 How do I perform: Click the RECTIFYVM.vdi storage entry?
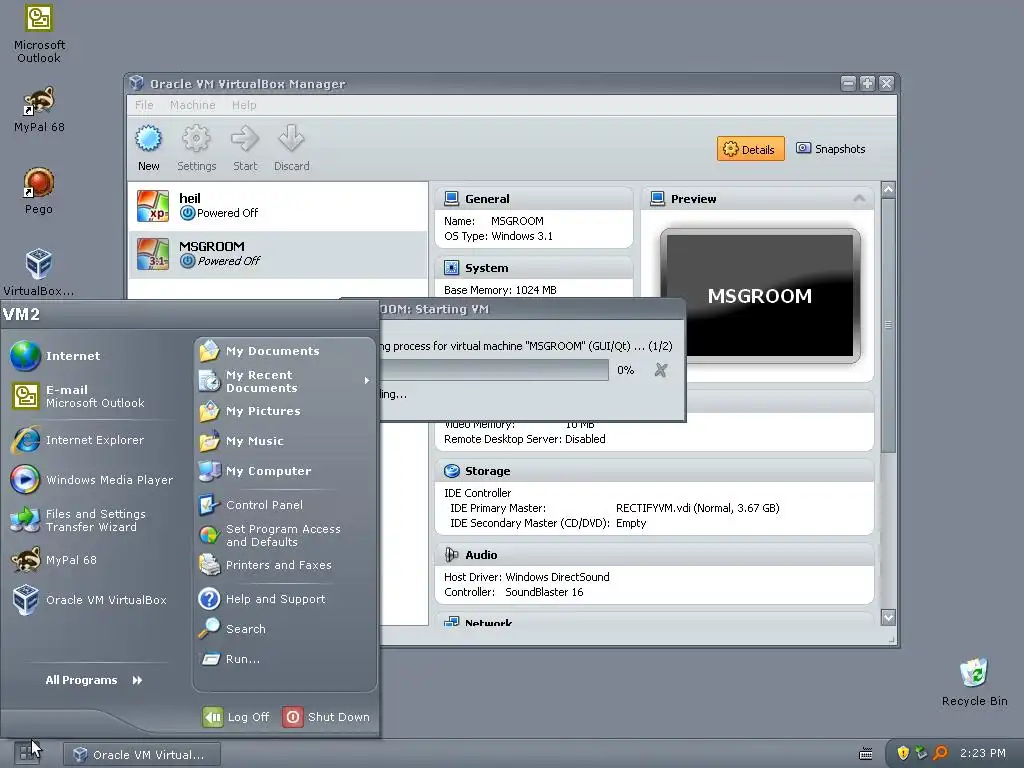tap(697, 508)
